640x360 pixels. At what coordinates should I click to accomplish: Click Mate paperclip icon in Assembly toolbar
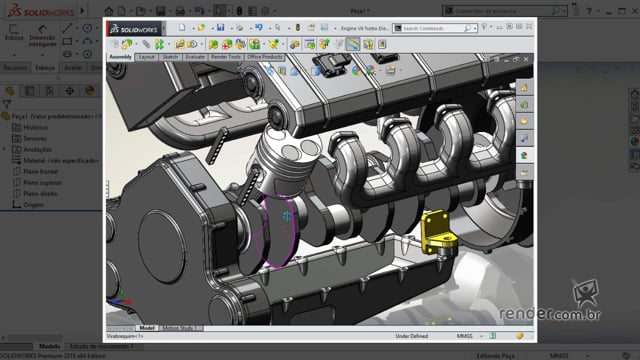(x=146, y=44)
